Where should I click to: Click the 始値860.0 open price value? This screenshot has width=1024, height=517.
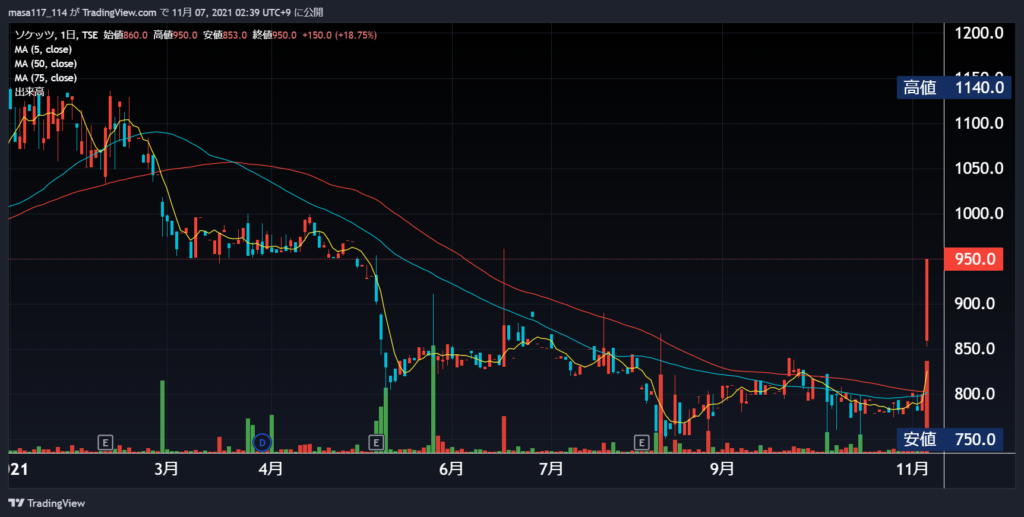coord(125,35)
